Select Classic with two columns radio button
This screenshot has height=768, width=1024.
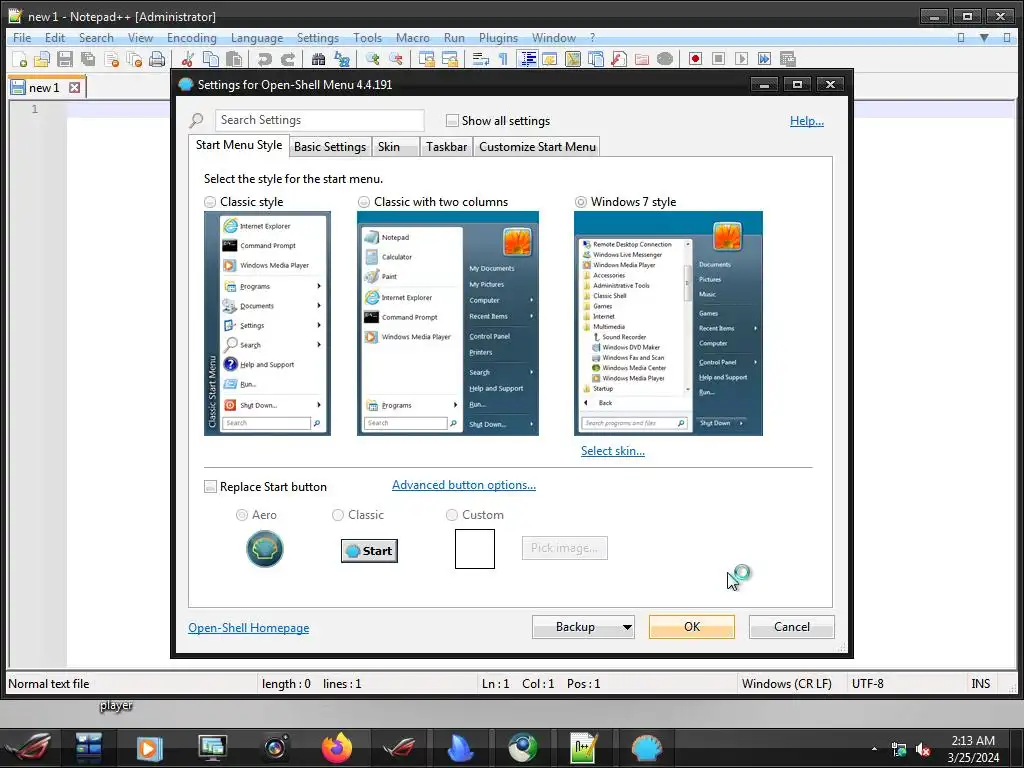tap(364, 202)
